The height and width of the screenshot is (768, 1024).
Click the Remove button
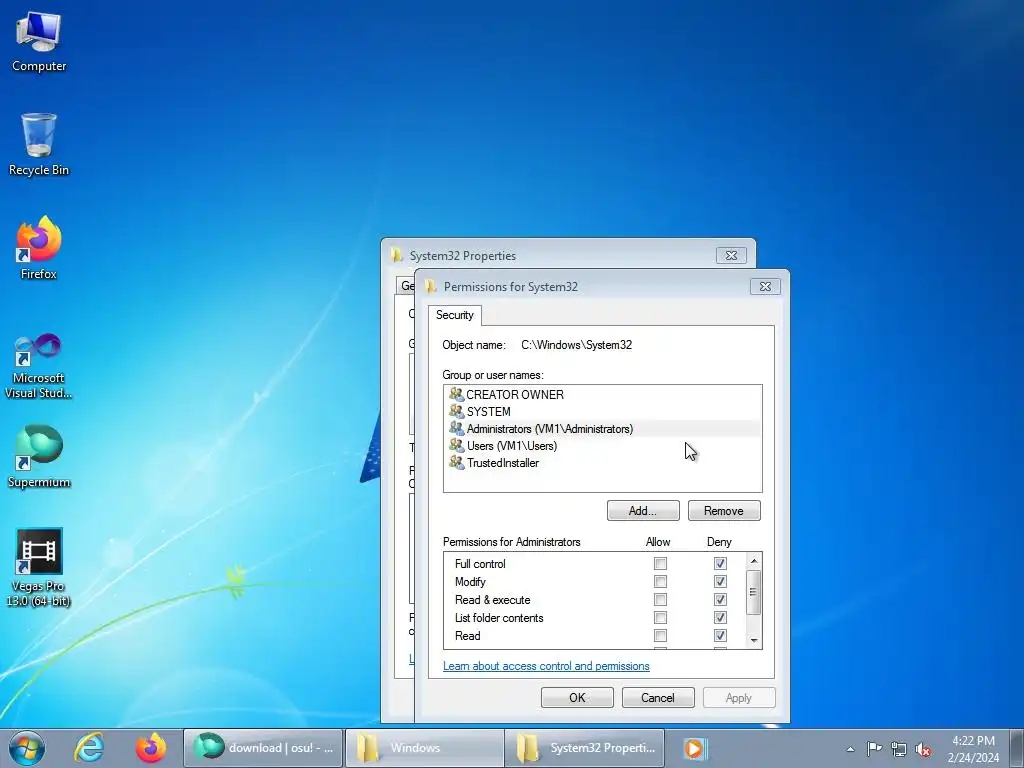click(724, 511)
